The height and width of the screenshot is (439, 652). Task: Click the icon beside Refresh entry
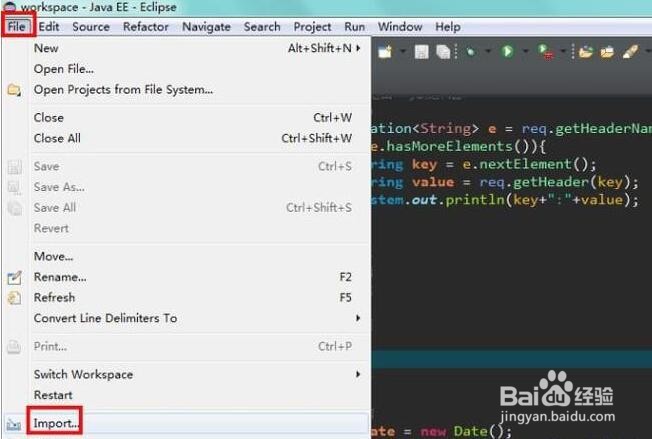click(x=15, y=298)
